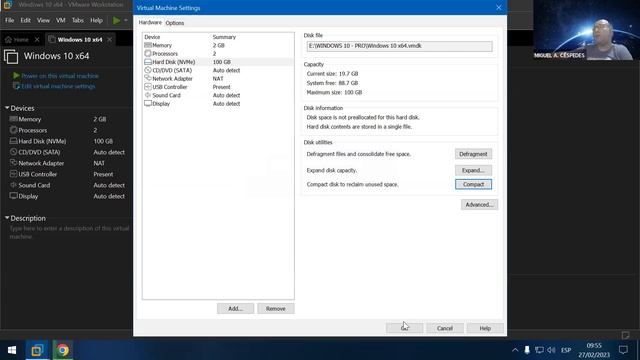Click the ESP language indicator

[566, 350]
